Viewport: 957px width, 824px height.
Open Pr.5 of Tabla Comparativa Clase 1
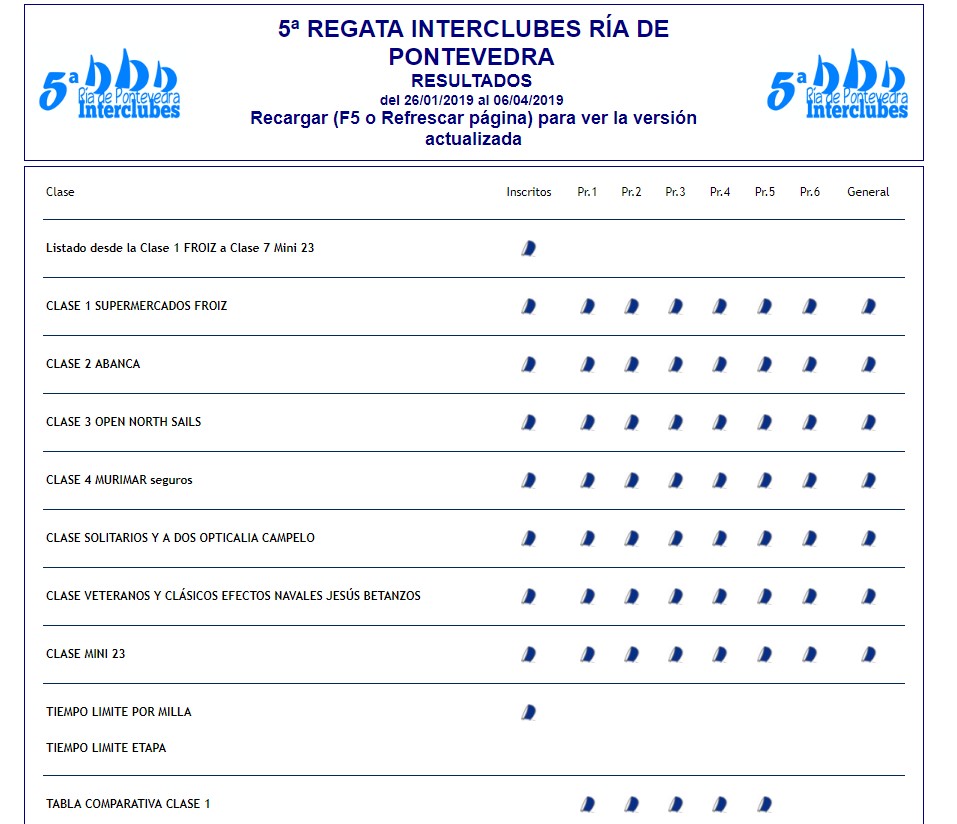click(764, 804)
